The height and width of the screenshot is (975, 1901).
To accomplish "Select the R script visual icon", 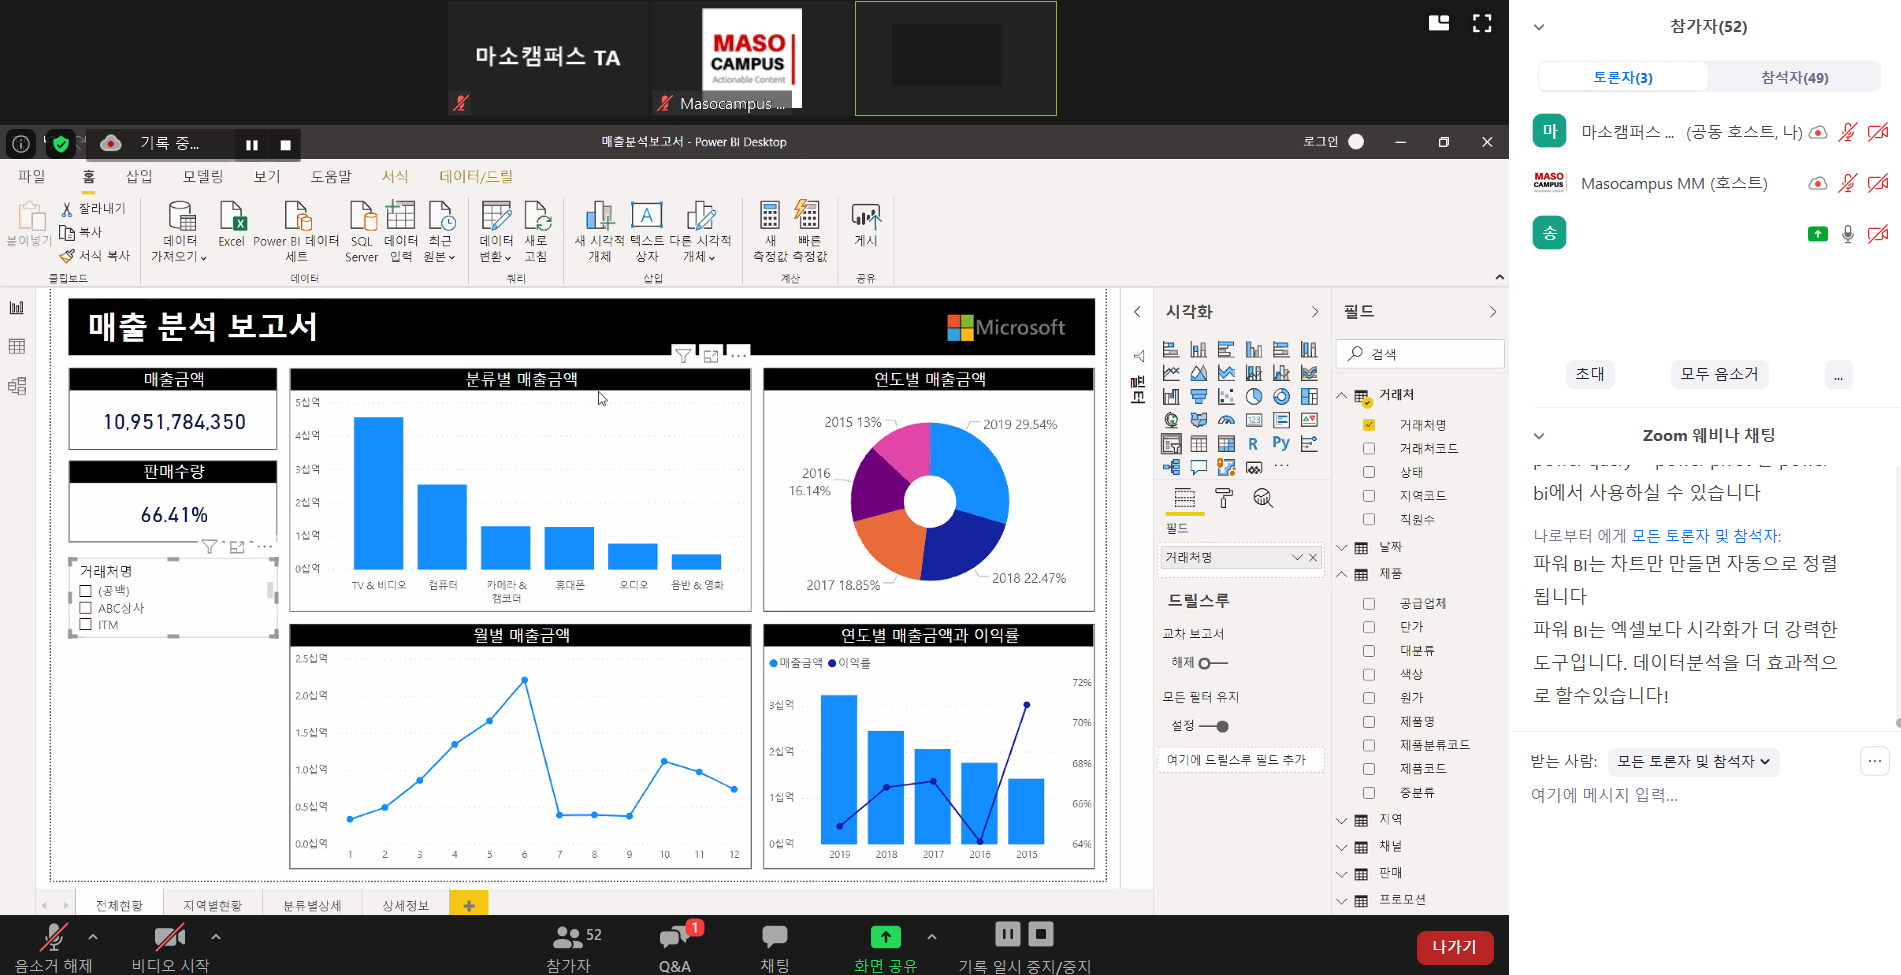I will point(1253,444).
